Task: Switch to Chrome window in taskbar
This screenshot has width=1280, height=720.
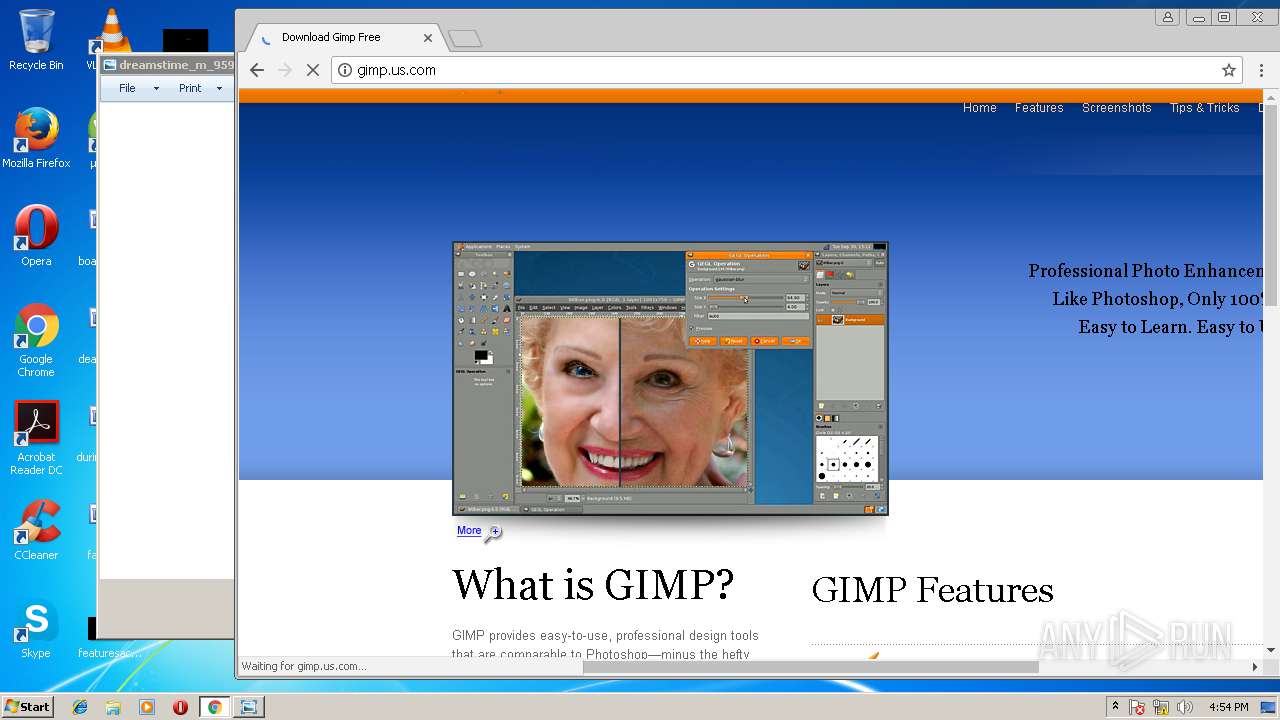Action: tap(214, 707)
